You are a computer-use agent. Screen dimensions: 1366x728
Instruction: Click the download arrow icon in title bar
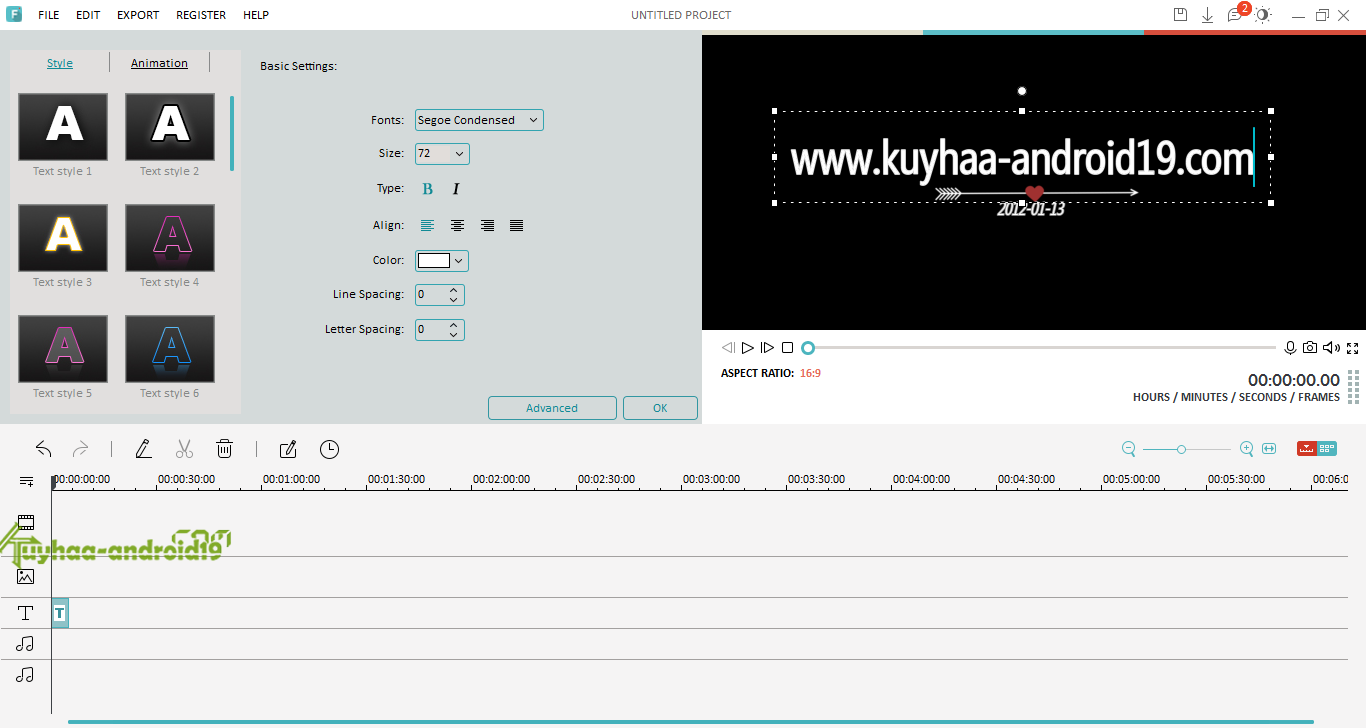tap(1207, 15)
